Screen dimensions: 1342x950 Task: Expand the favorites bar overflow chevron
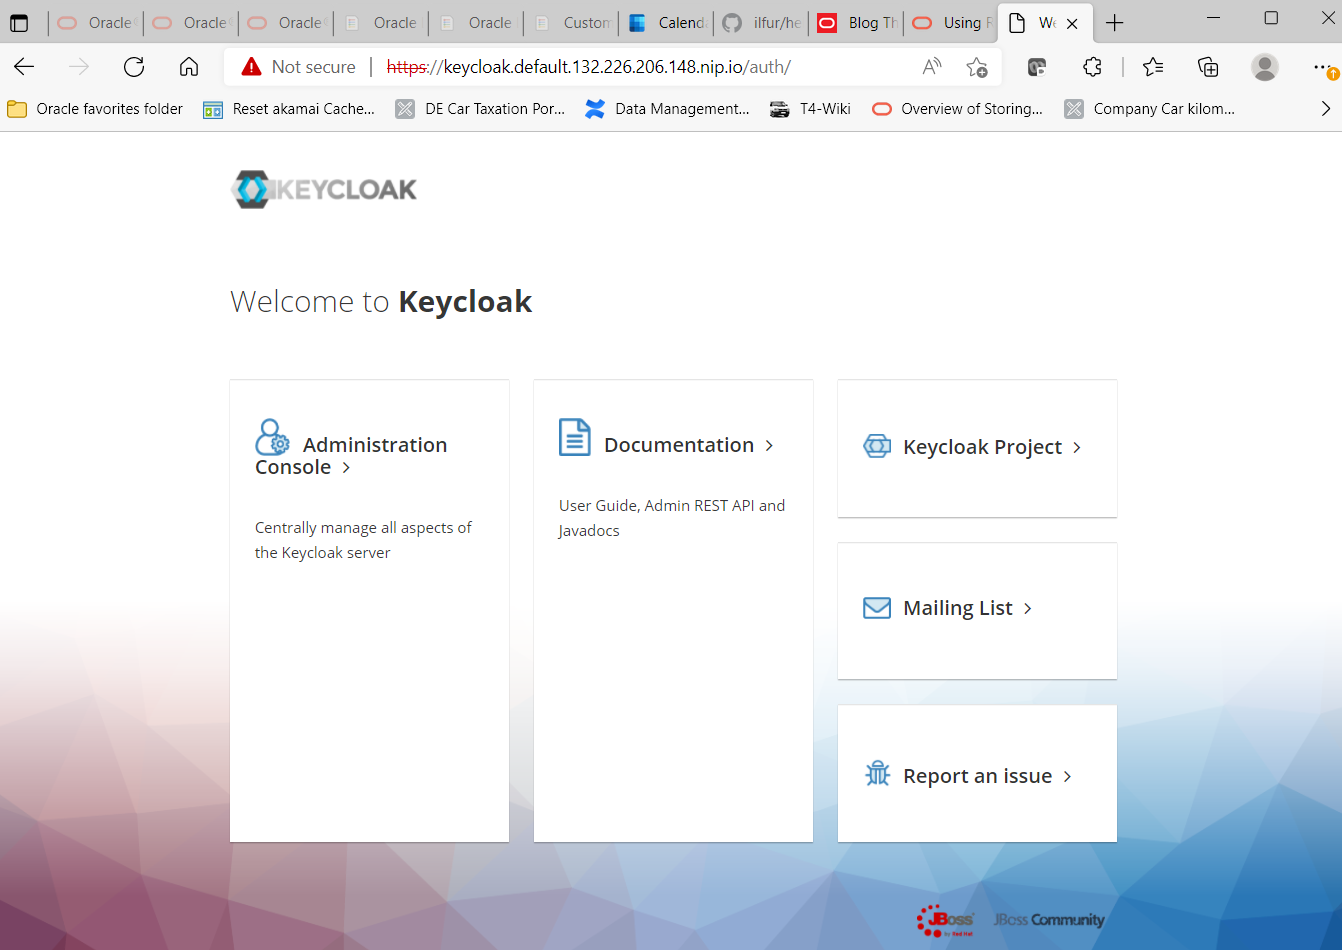(x=1326, y=109)
